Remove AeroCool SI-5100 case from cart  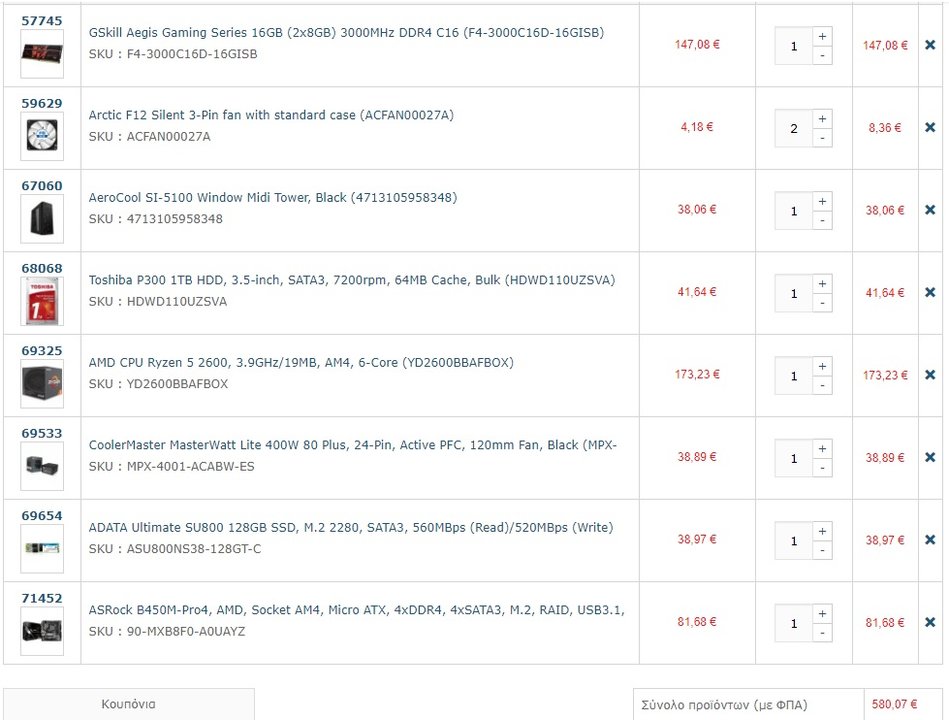pos(930,210)
